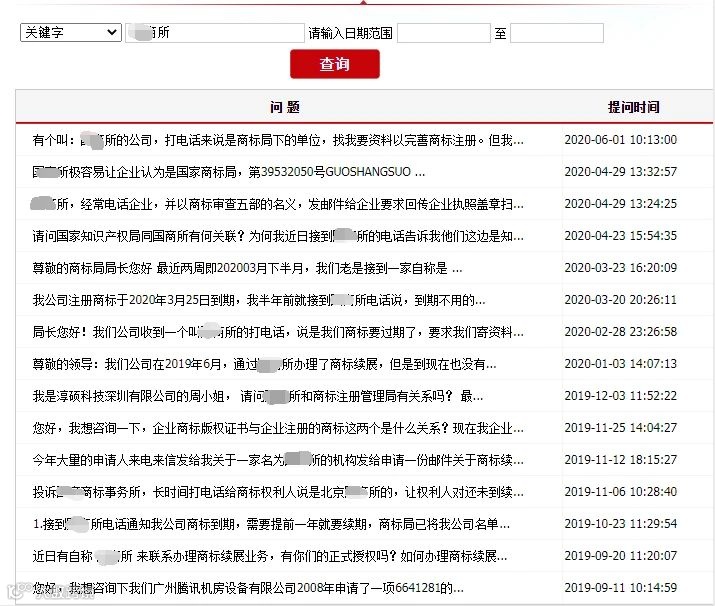Open question 我公司注册商标于2020年3月25日到期
The height and width of the screenshot is (606, 715).
[x=259, y=300]
